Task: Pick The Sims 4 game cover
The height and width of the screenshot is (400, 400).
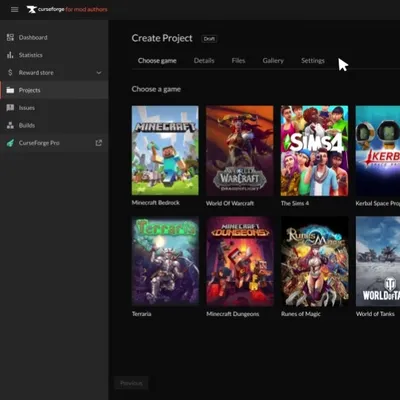Action: pos(314,151)
